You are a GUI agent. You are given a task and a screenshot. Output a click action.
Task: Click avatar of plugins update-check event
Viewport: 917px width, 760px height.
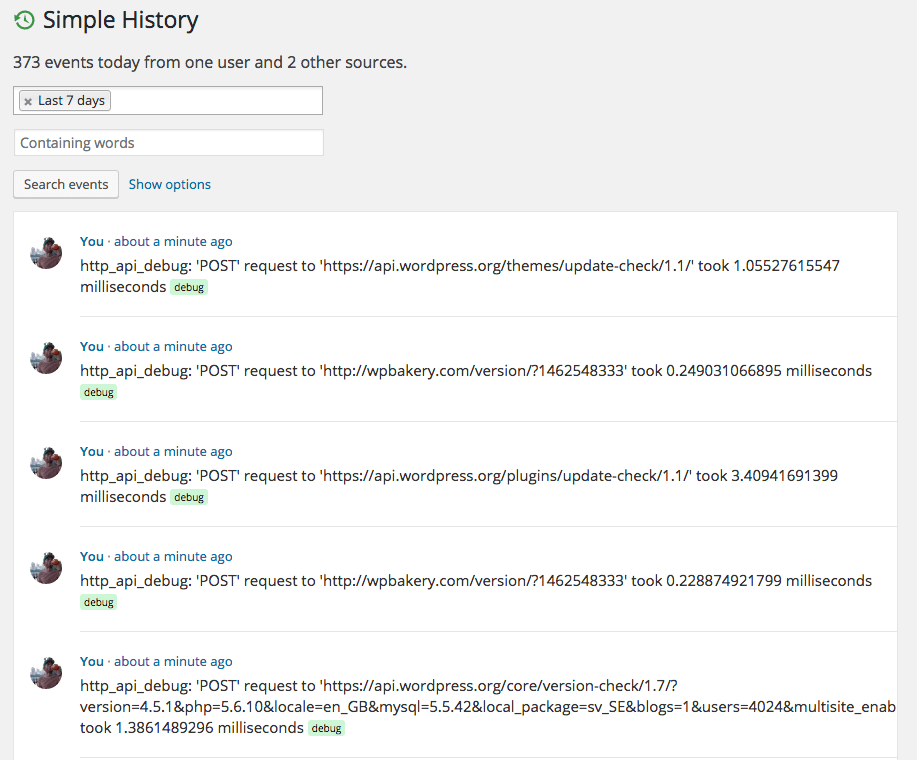[46, 463]
